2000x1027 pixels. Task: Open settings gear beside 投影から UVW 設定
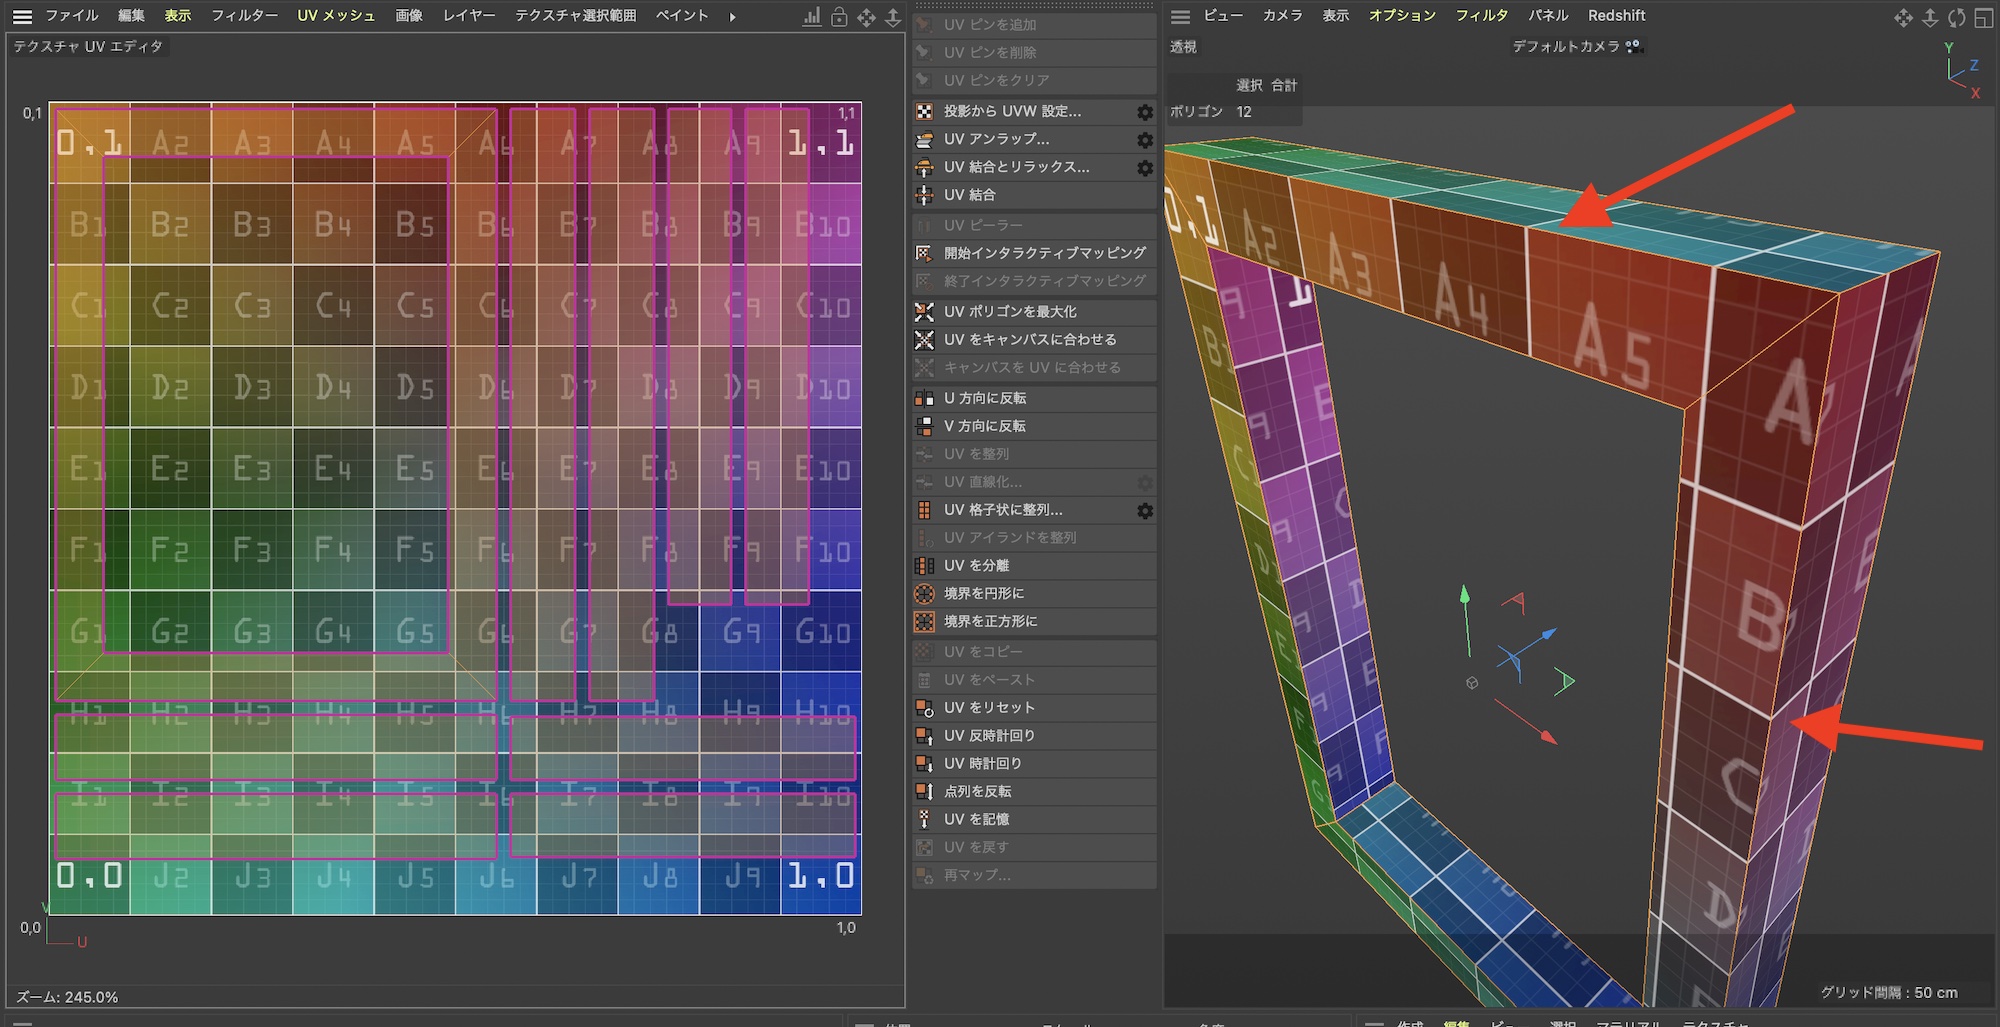pos(1145,112)
